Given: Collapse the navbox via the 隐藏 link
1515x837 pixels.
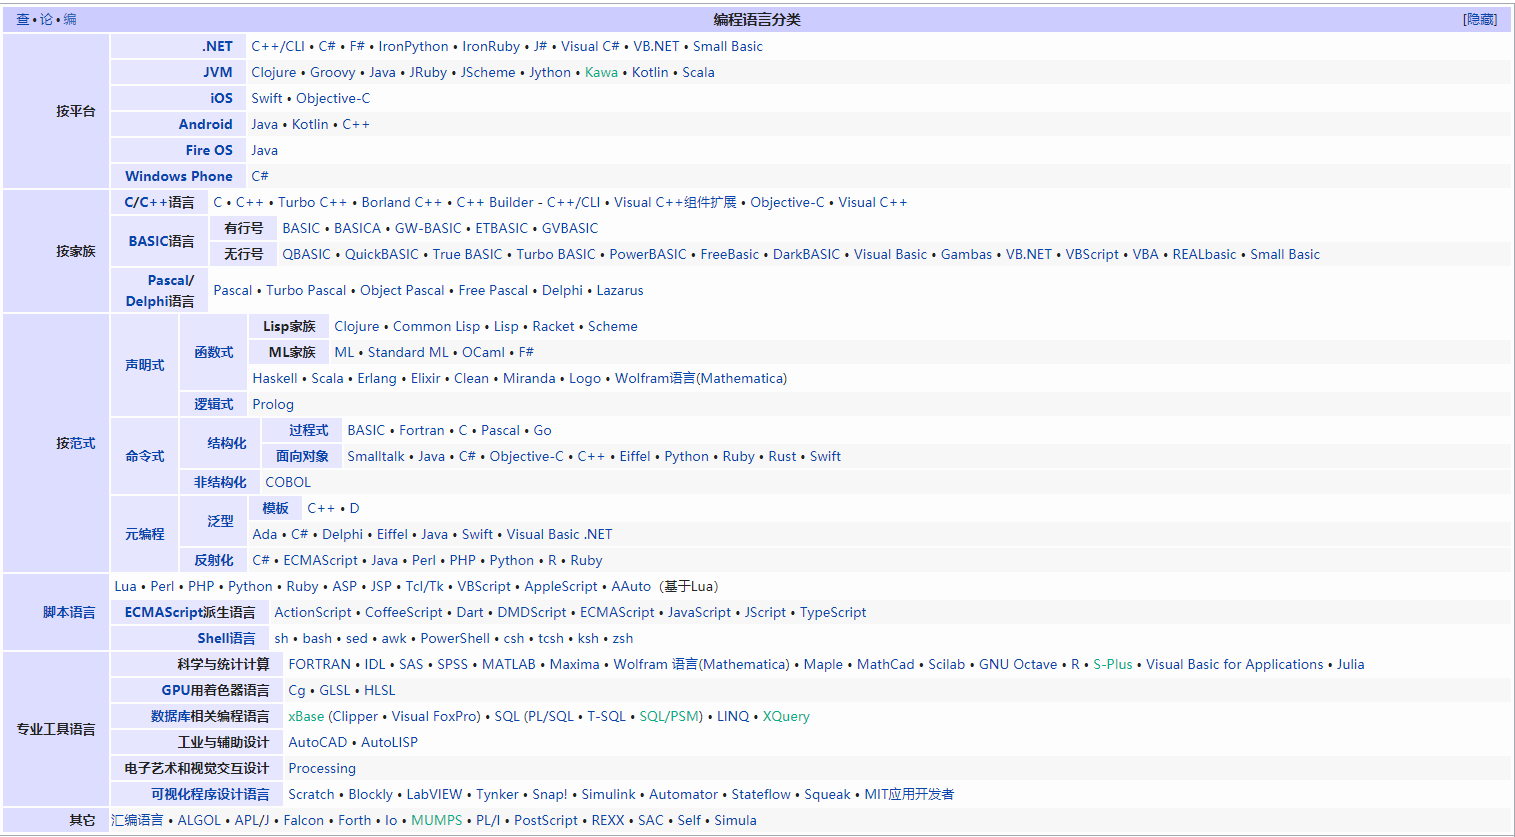Looking at the screenshot, I should point(1480,19).
